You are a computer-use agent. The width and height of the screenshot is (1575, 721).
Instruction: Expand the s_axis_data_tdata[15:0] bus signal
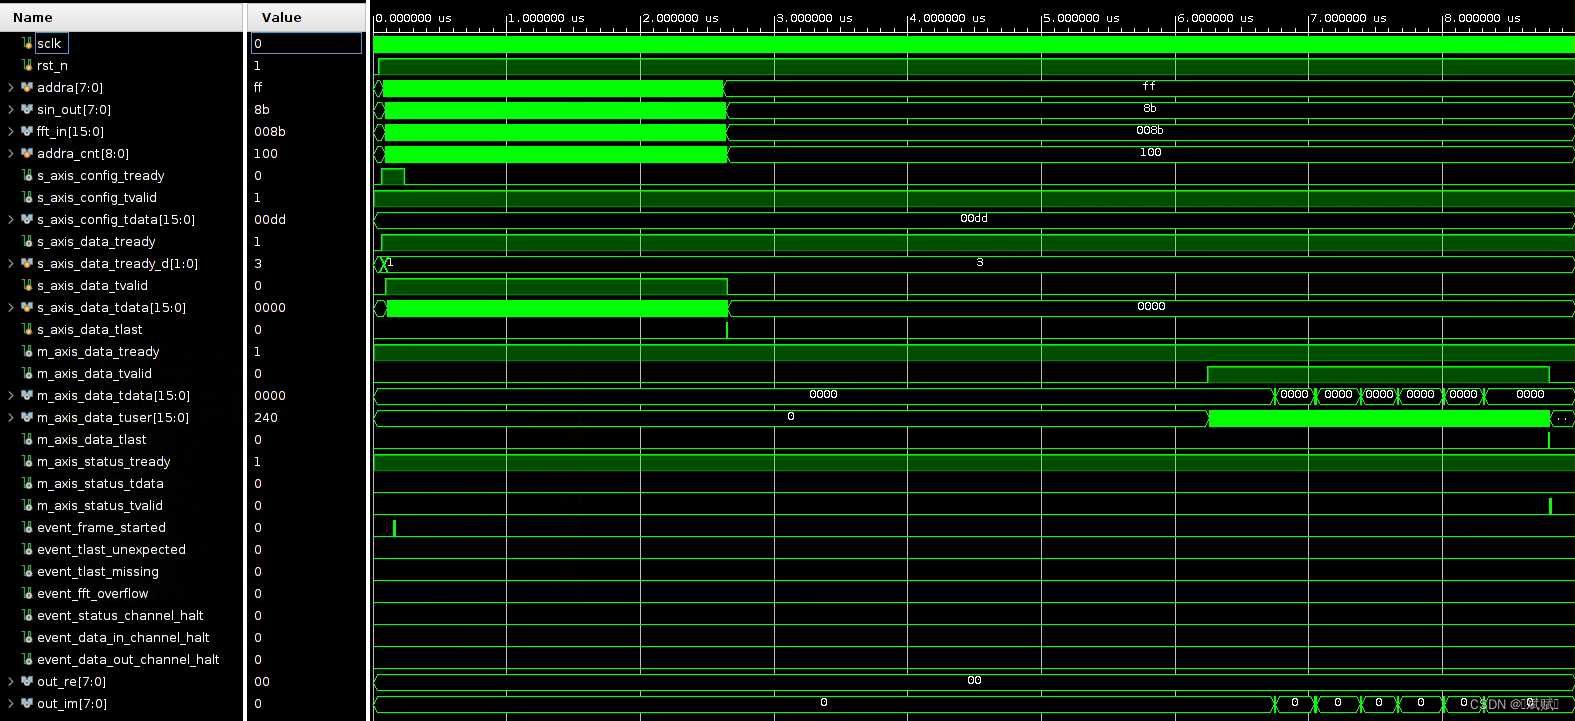point(11,308)
